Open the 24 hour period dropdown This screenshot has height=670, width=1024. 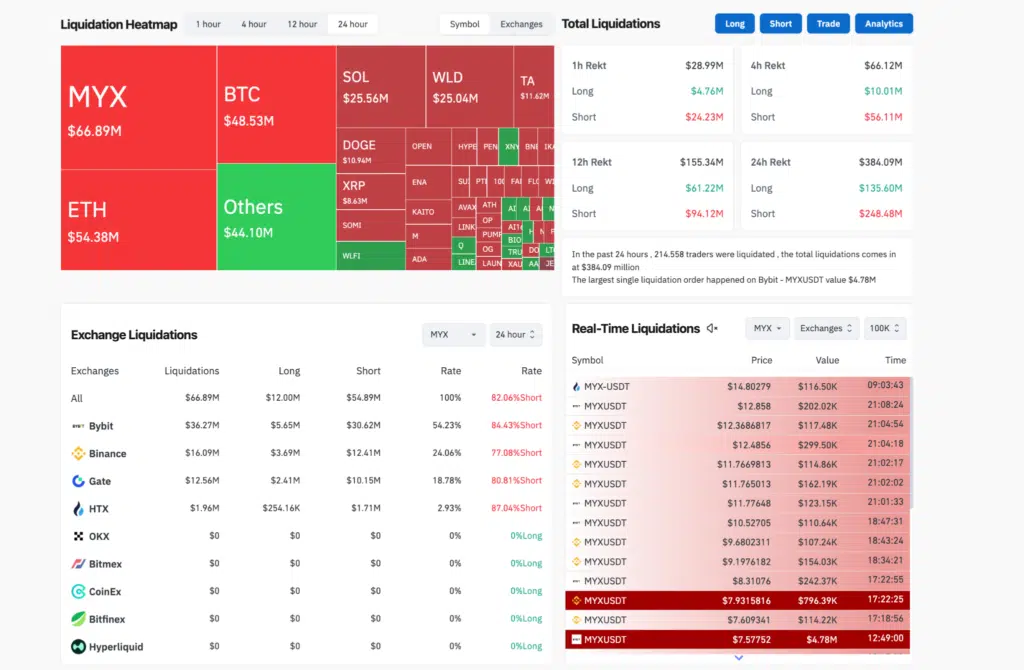[516, 335]
